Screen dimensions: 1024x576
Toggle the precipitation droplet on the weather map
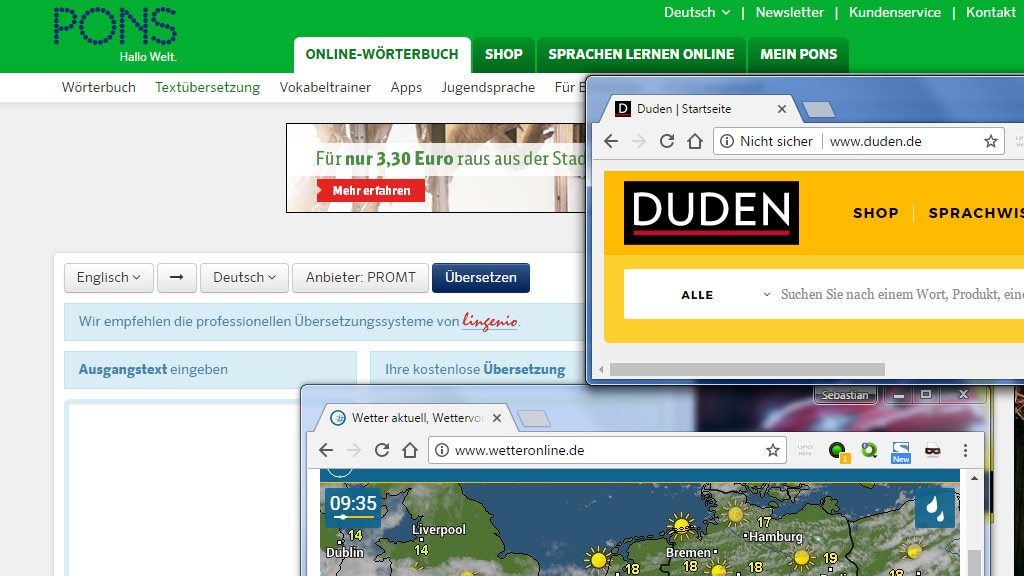point(934,509)
